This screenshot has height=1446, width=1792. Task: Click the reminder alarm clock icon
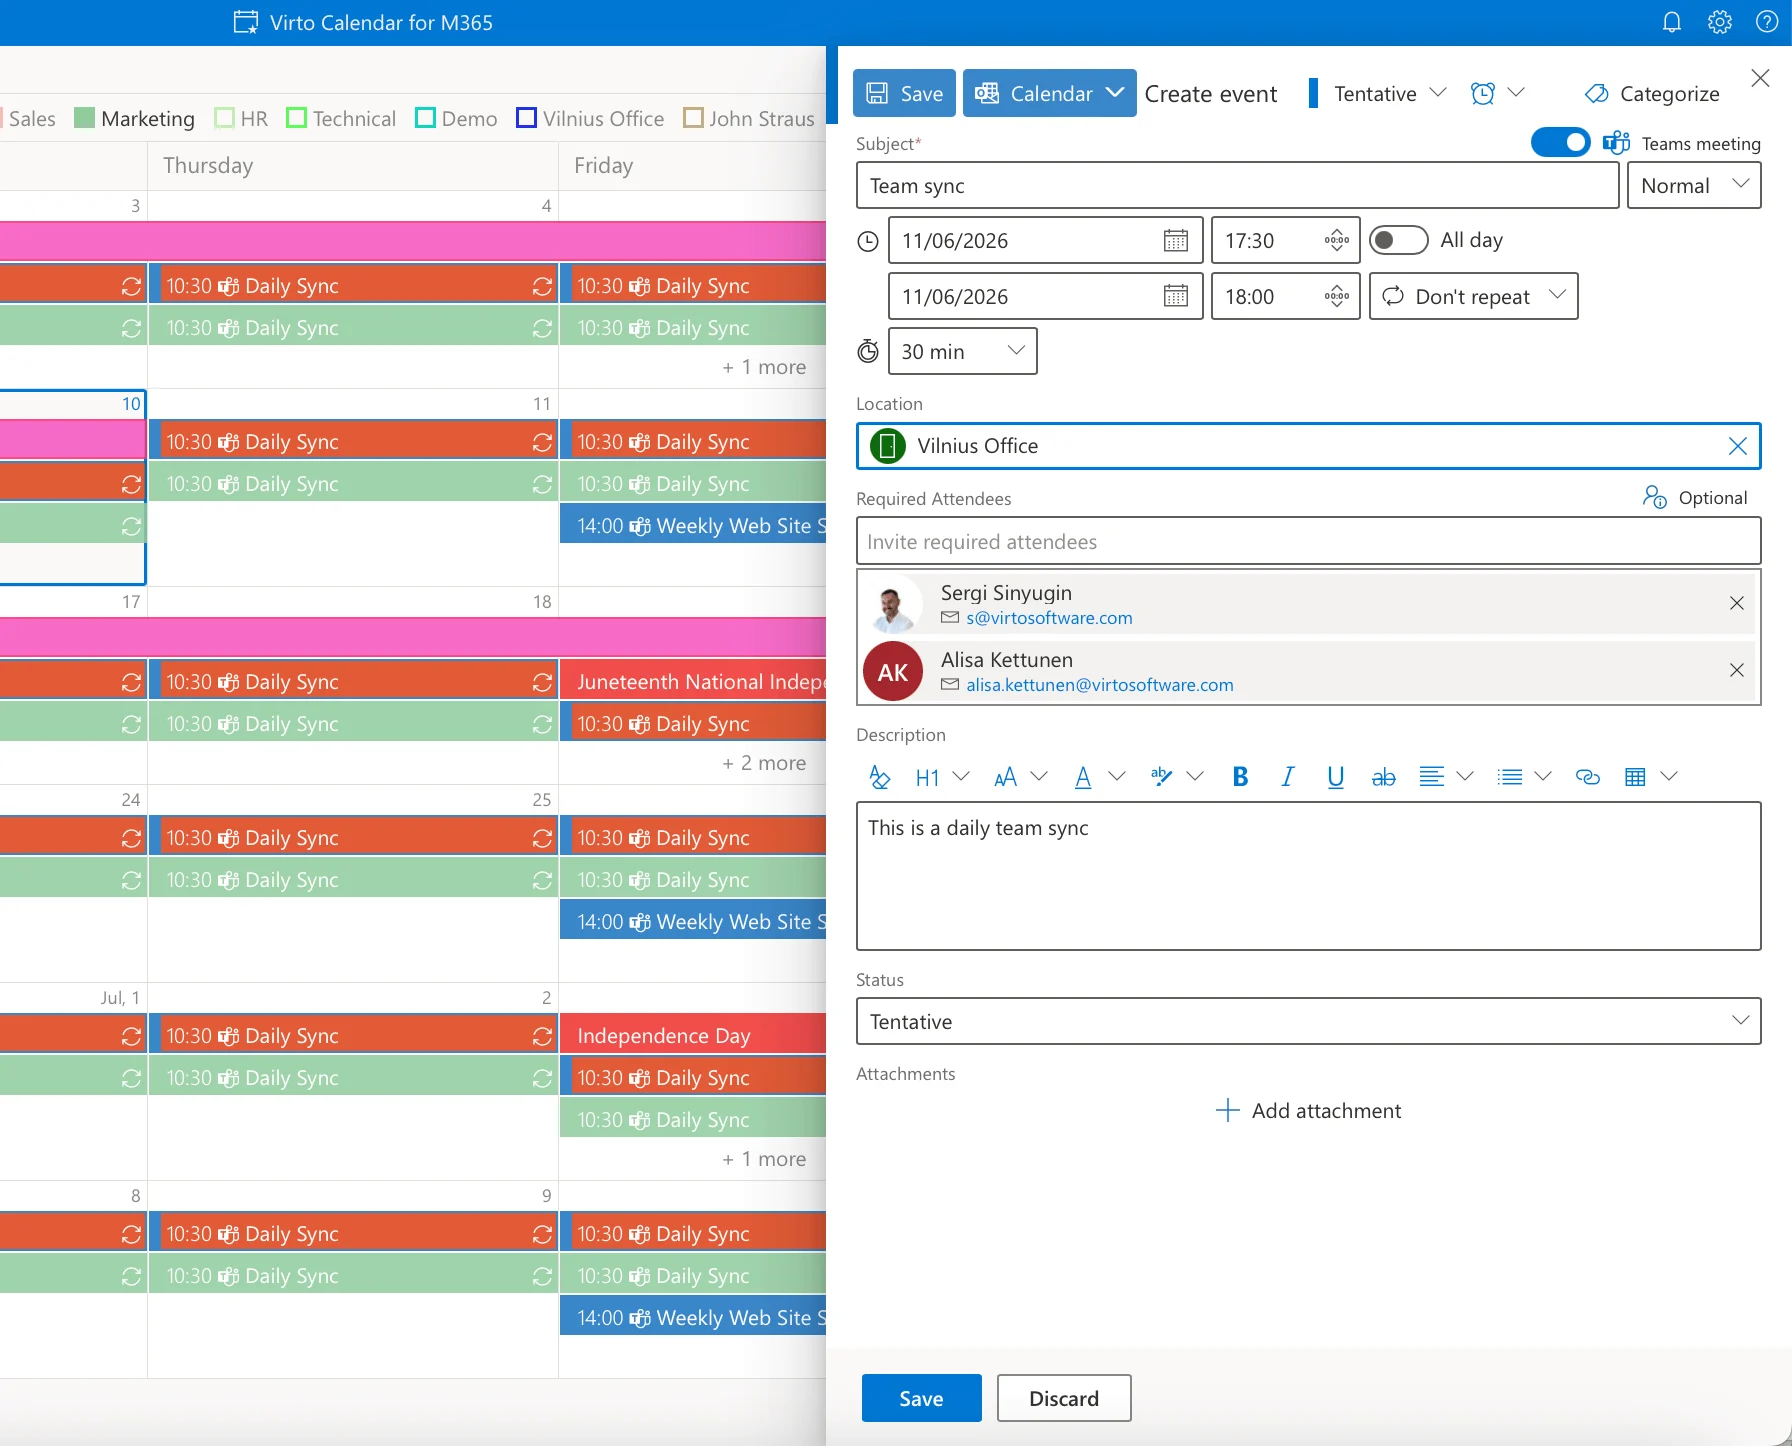(x=1482, y=93)
